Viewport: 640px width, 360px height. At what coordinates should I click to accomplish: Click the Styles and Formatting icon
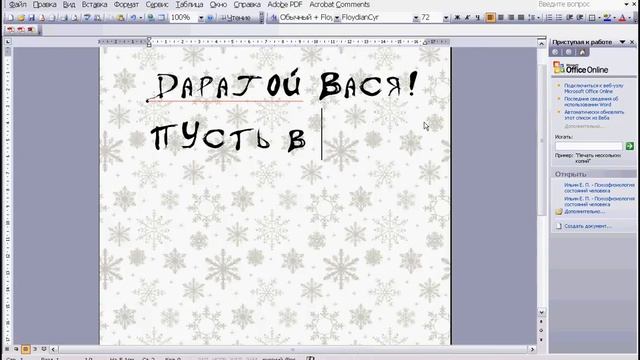274,18
